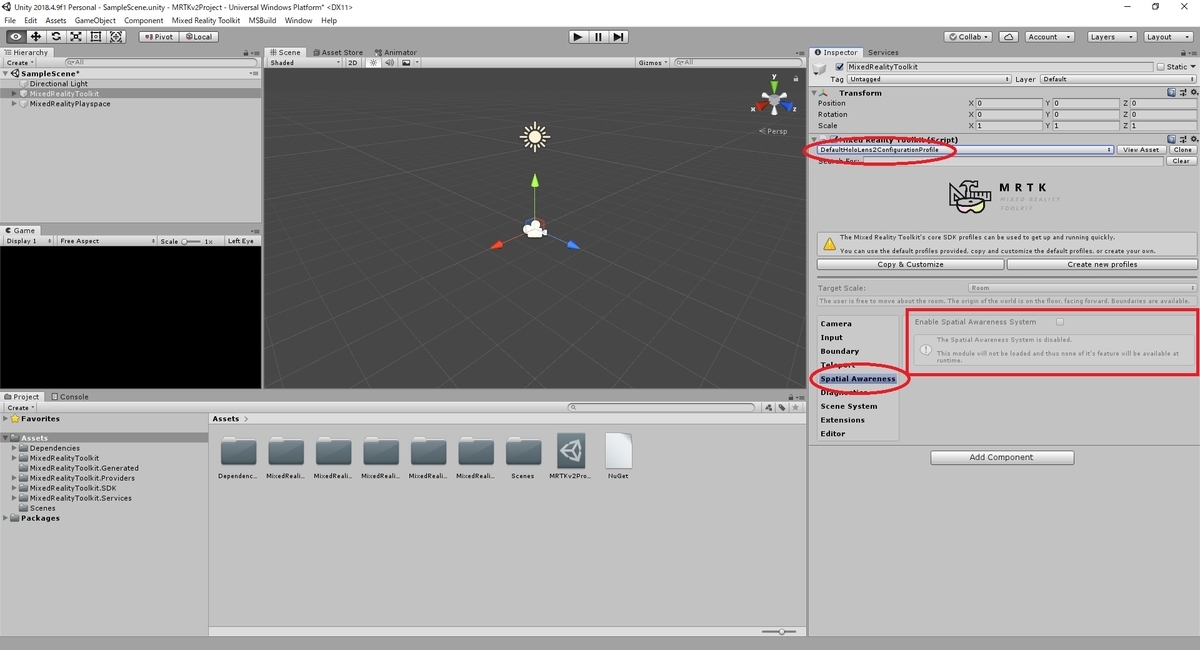Open the Assets menu
The image size is (1200, 650).
click(56, 20)
